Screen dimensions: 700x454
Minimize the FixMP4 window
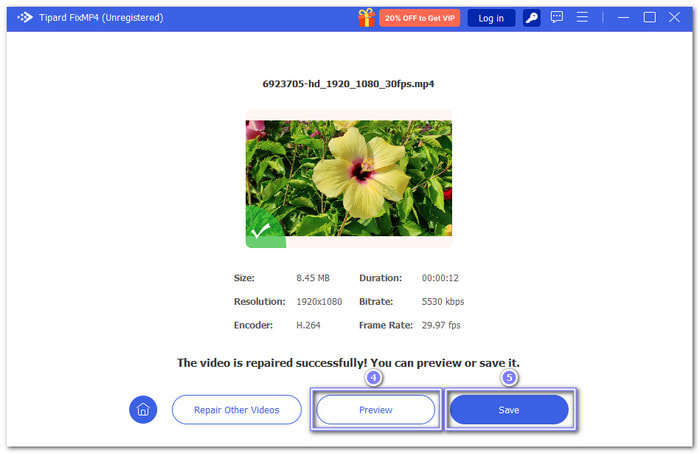point(623,18)
